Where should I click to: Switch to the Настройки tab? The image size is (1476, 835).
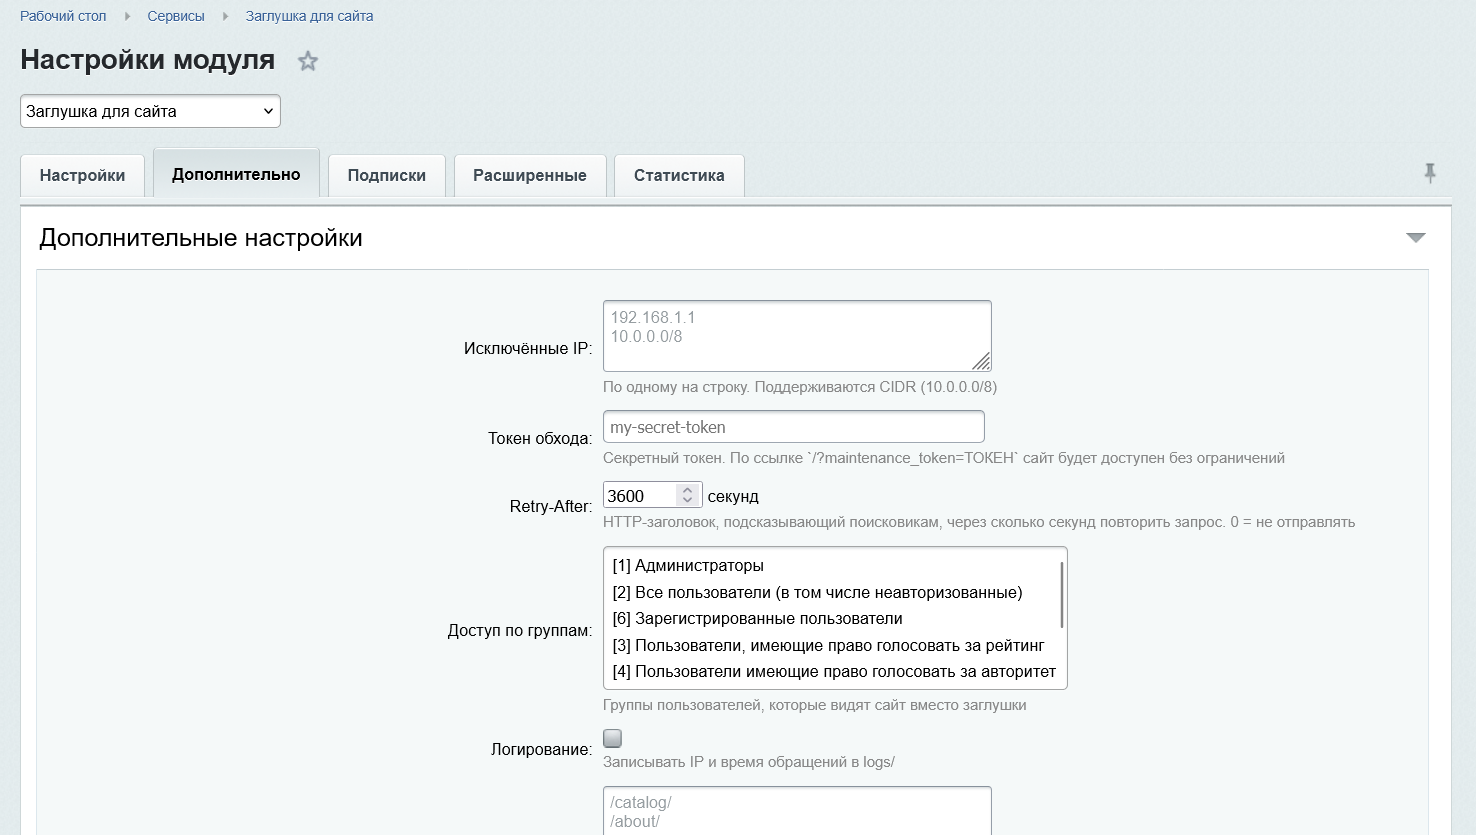click(82, 175)
